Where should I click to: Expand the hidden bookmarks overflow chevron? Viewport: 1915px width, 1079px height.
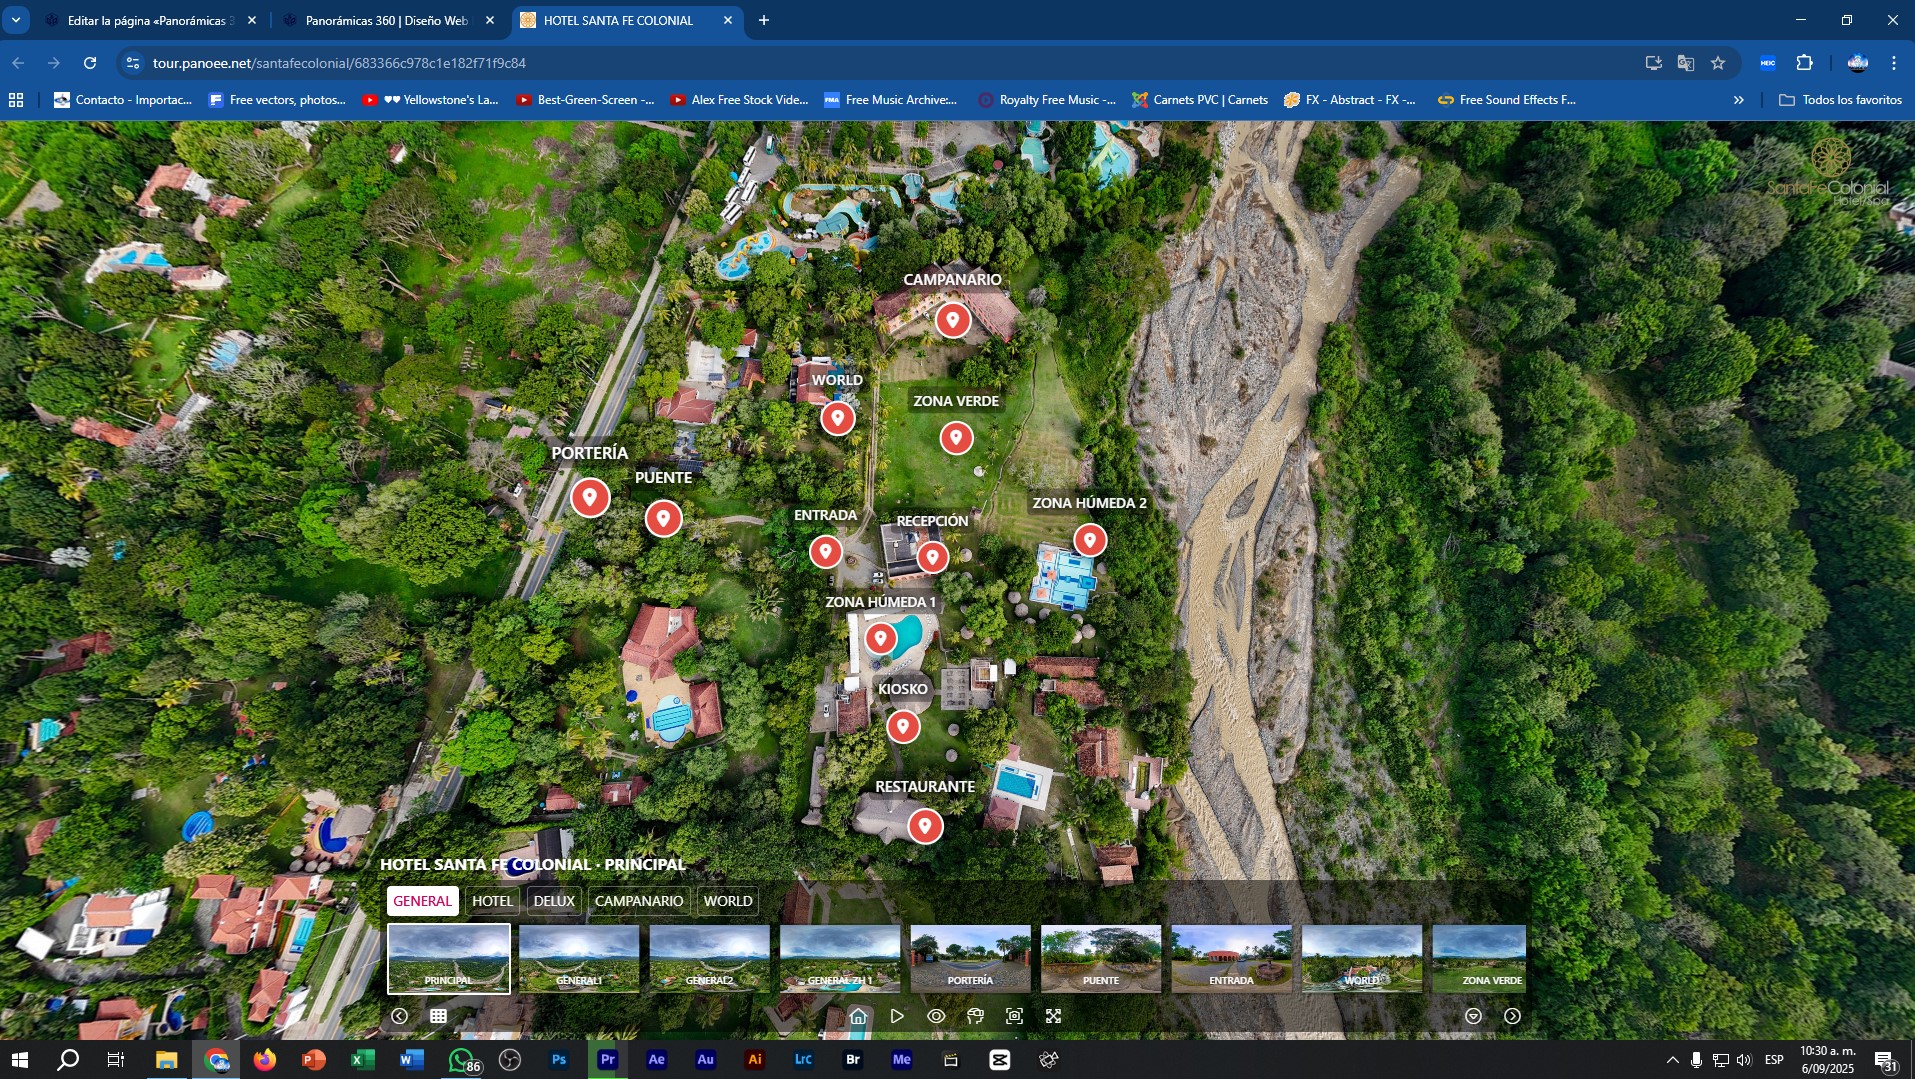[1739, 100]
